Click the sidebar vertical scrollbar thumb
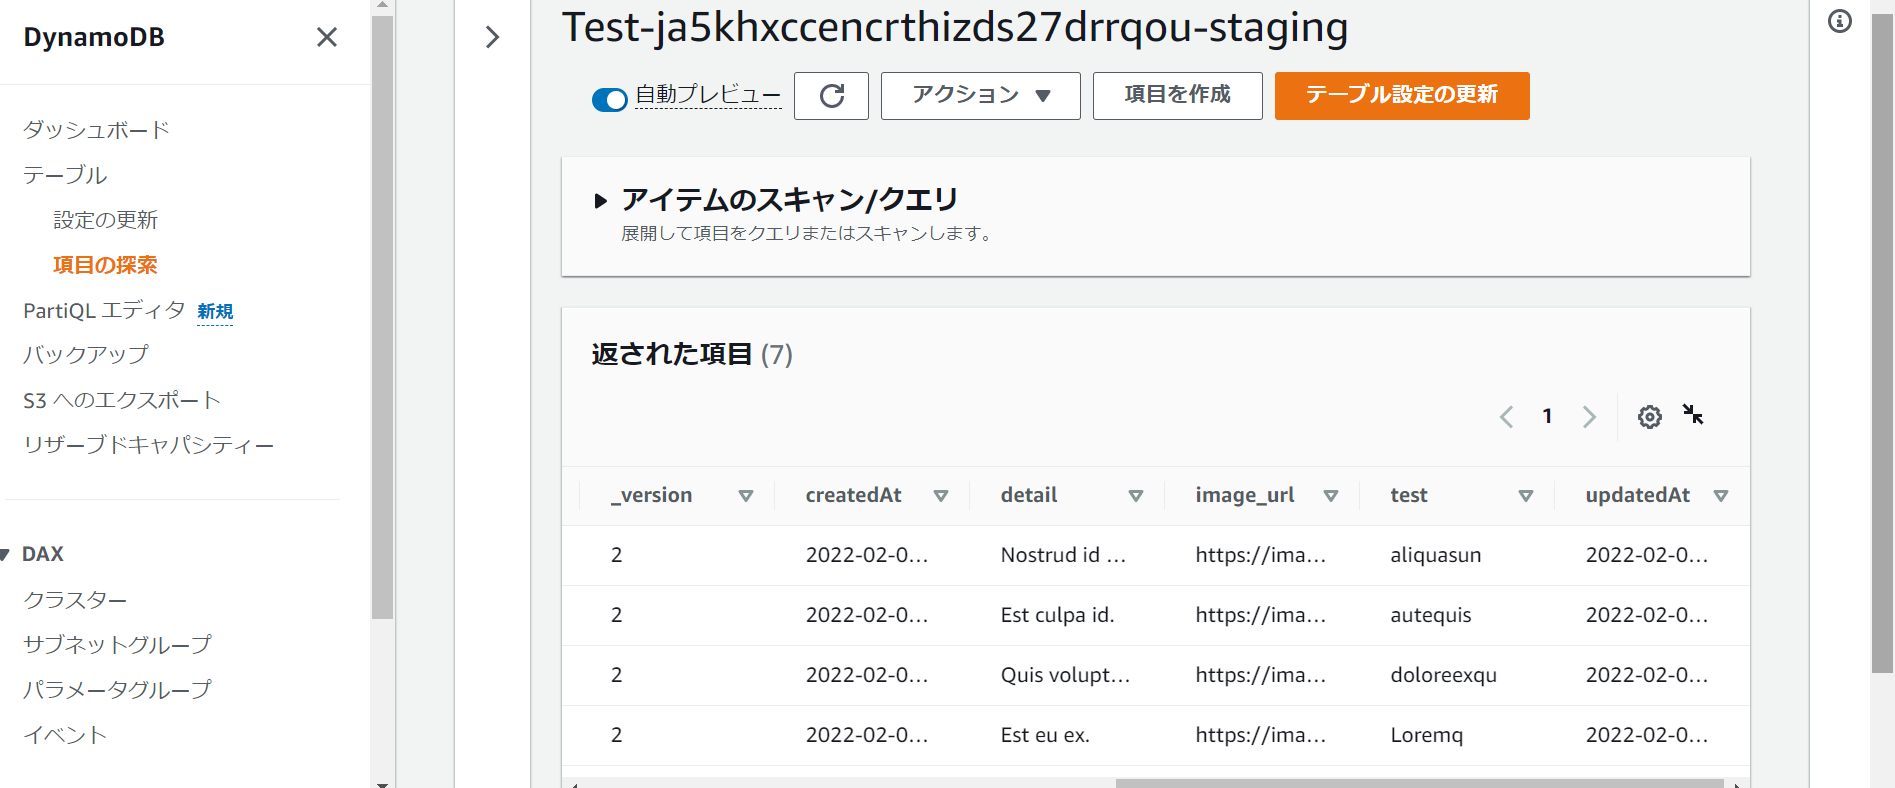 (x=382, y=316)
